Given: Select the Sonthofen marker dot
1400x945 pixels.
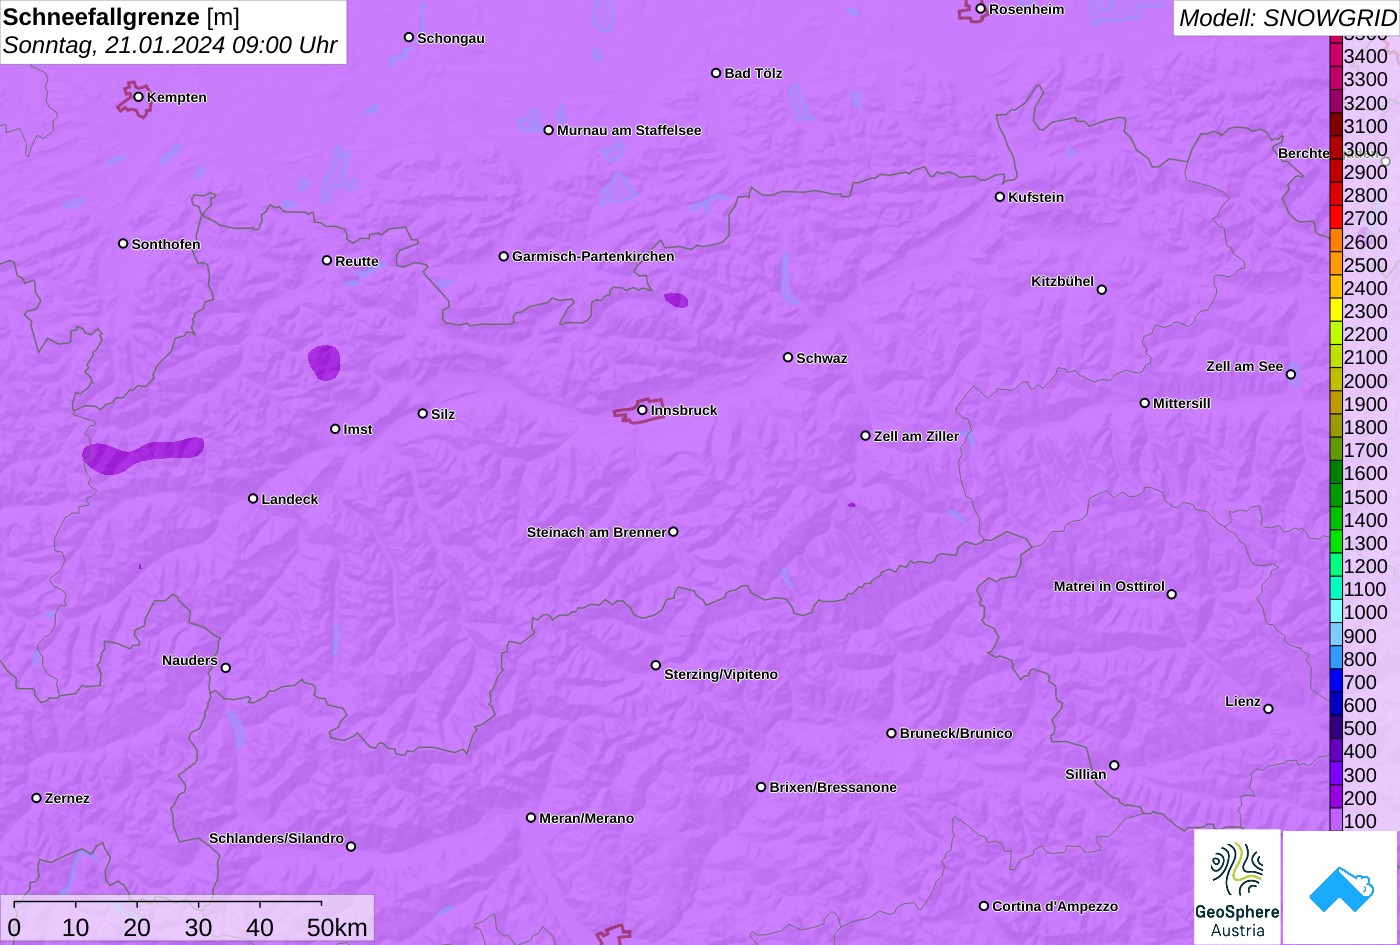Looking at the screenshot, I should 123,244.
